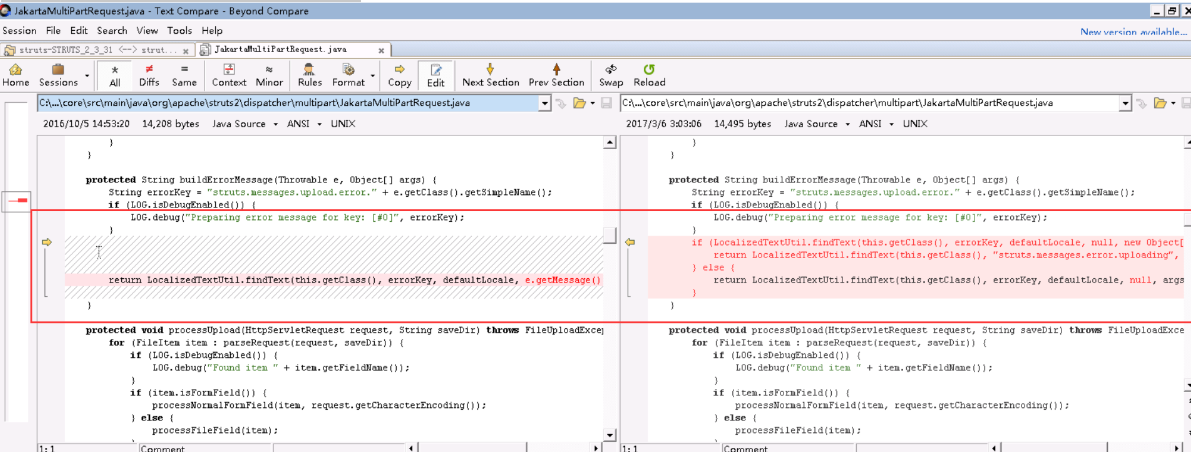This screenshot has width=1191, height=452.
Task: Open the Edit menu
Action: 79,30
